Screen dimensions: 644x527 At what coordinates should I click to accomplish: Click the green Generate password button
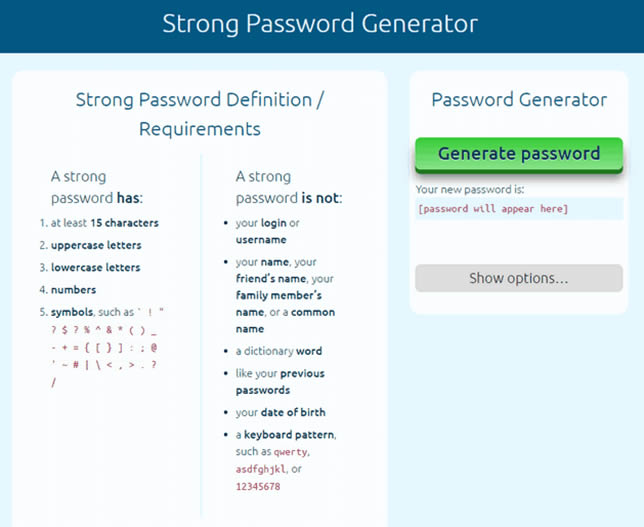pyautogui.click(x=518, y=154)
